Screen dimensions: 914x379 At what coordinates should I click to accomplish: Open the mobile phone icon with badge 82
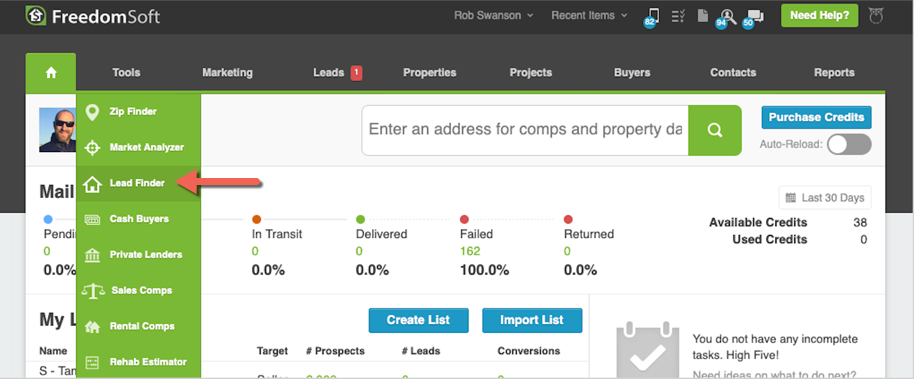(652, 17)
